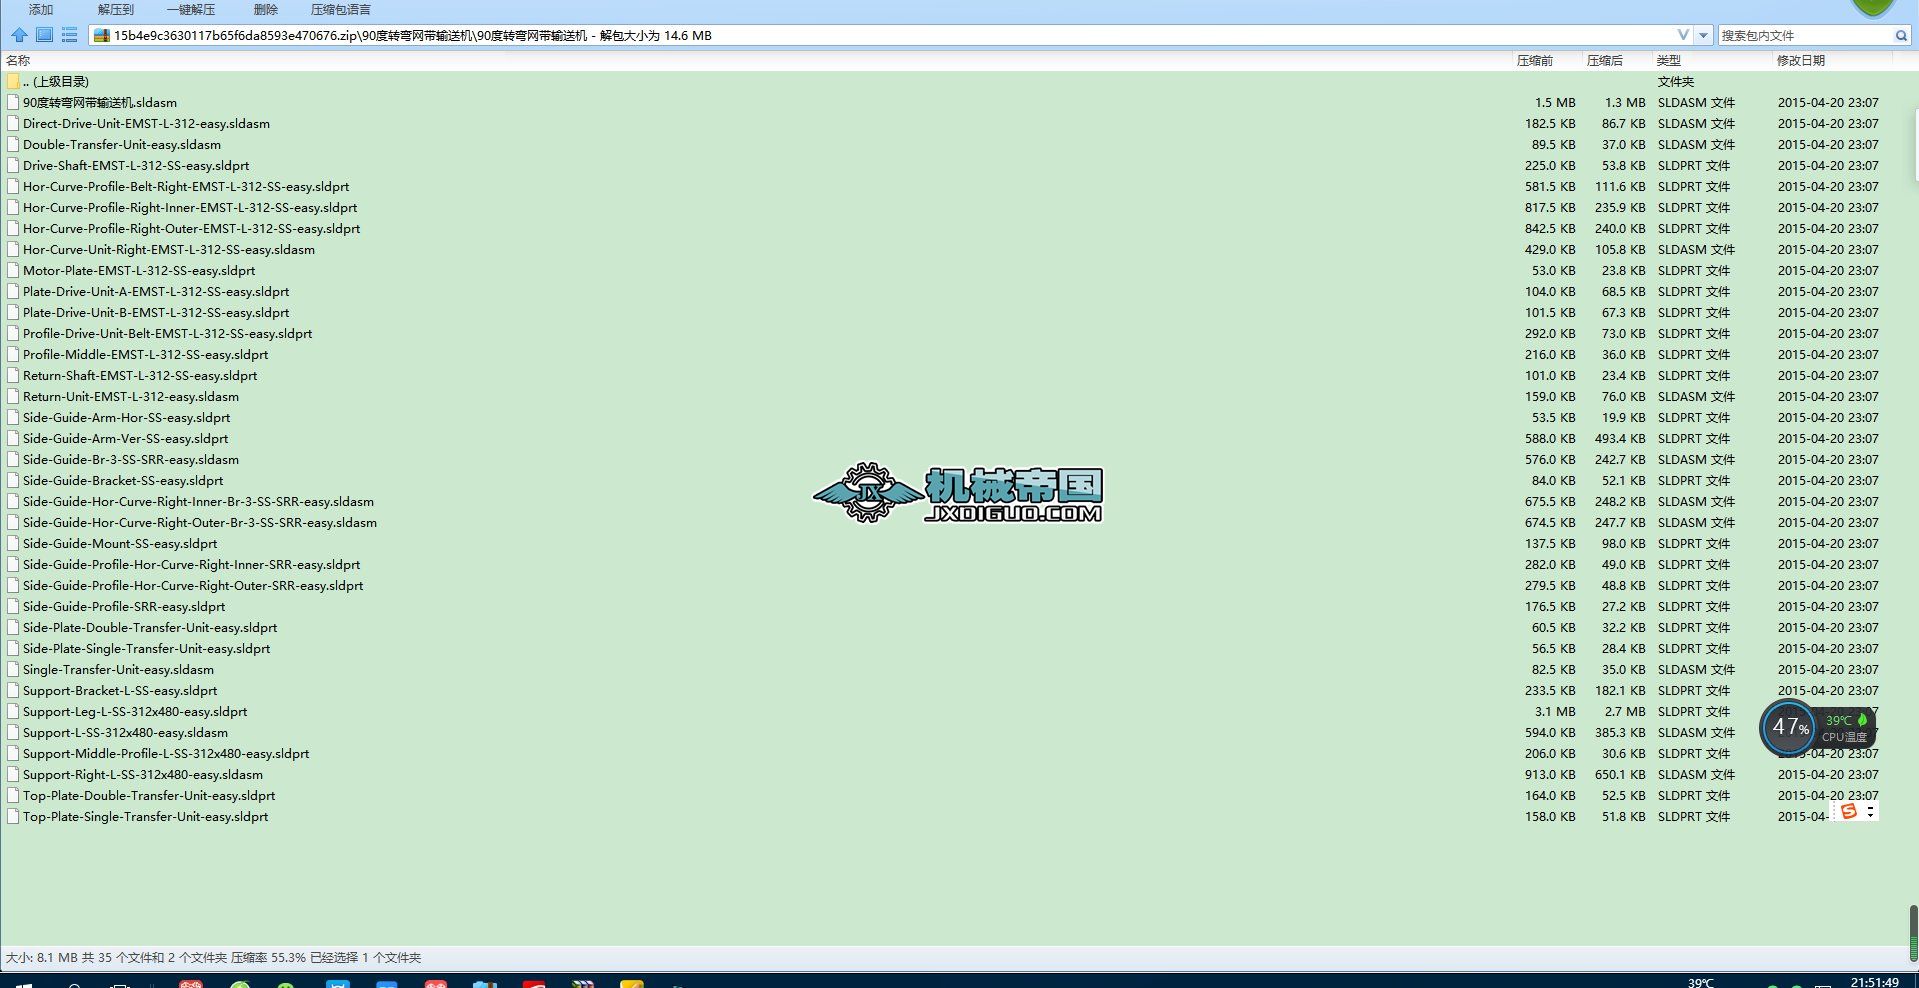Click the file icon of Motor-Plate-EMST-L-312-SS-easy.sldprt
Viewport: 1919px width, 988px height.
pos(13,271)
